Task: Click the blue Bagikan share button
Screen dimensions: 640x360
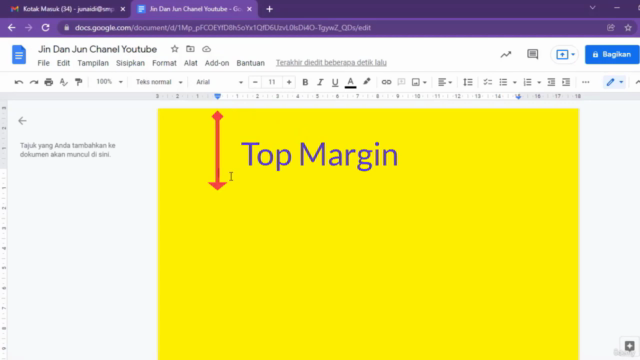Action: pyautogui.click(x=612, y=54)
